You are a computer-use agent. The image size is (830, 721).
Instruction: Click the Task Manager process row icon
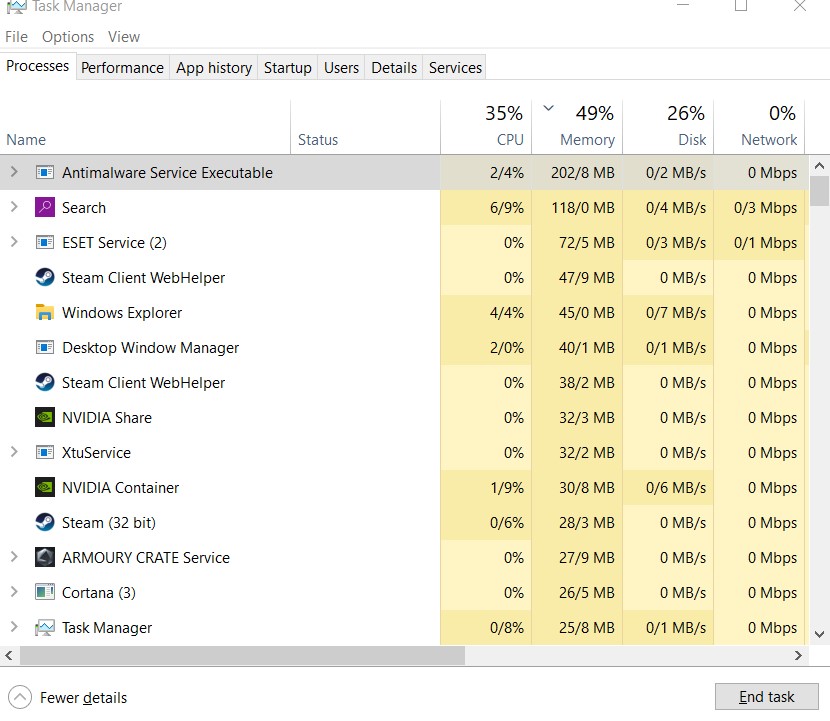pyautogui.click(x=44, y=628)
